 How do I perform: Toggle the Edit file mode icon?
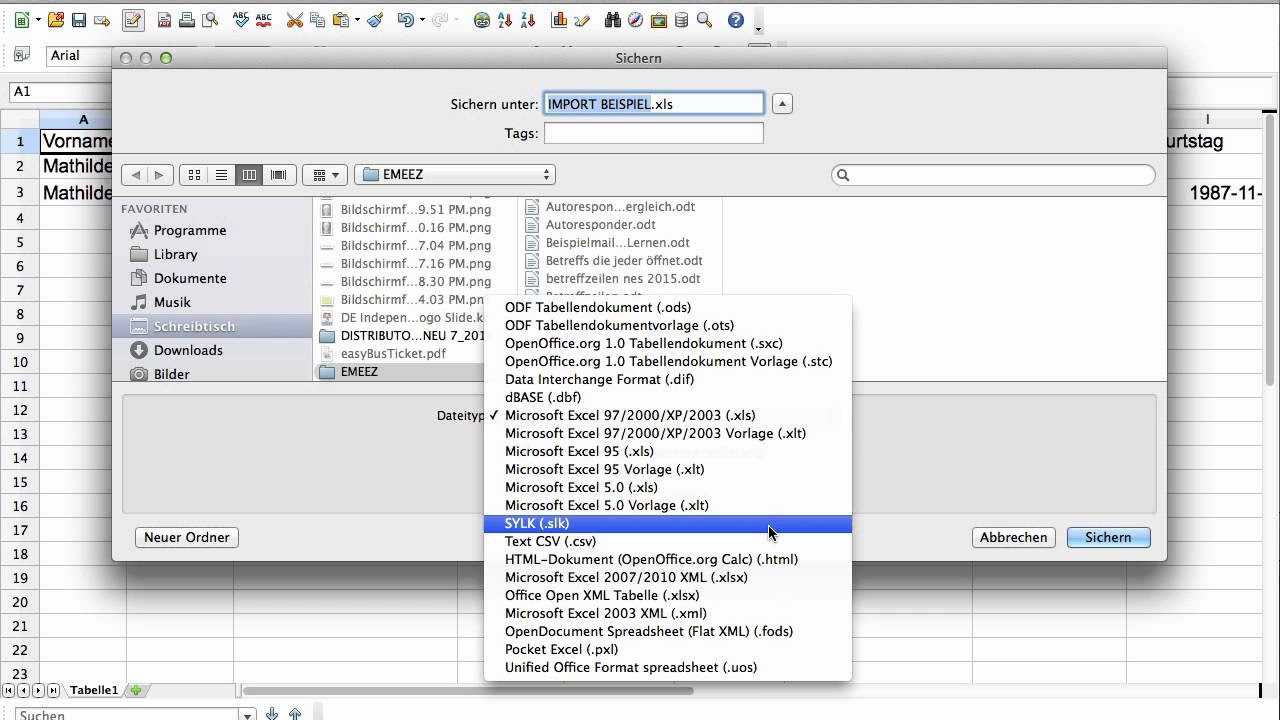(x=133, y=19)
